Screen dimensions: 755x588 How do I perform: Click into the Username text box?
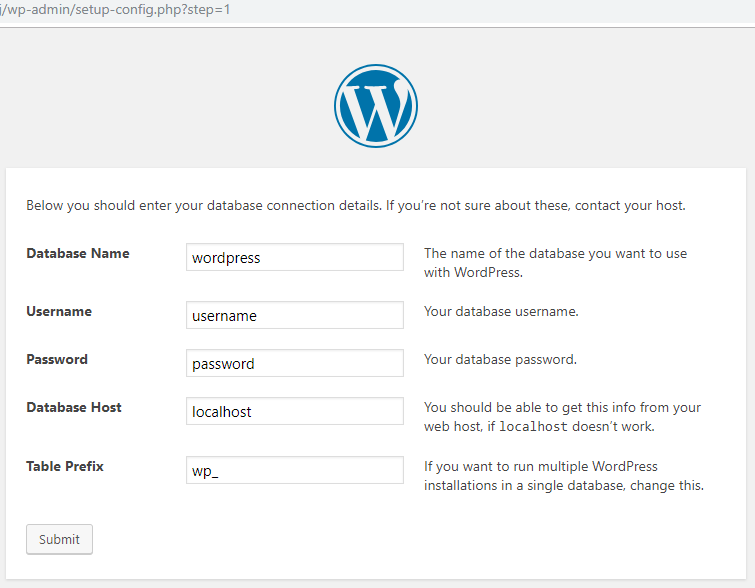[x=295, y=315]
